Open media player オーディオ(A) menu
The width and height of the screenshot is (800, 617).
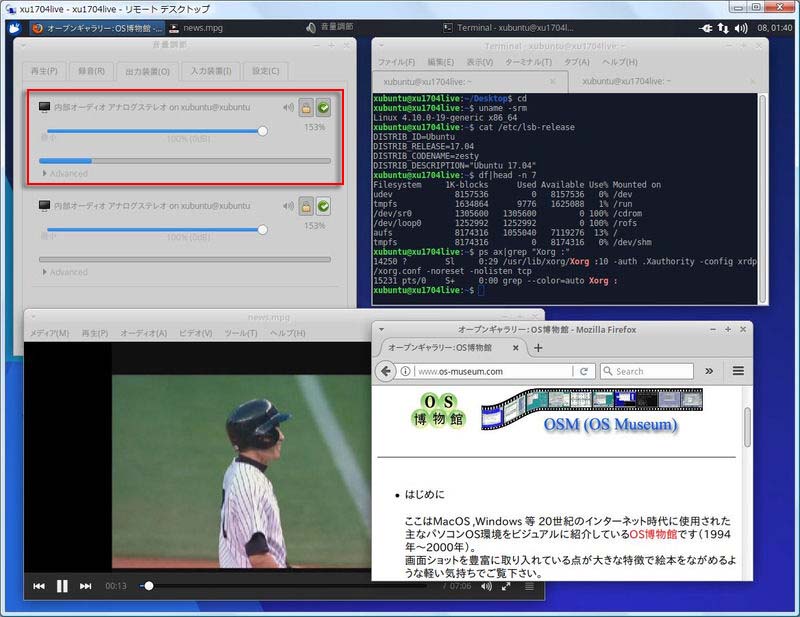143,333
